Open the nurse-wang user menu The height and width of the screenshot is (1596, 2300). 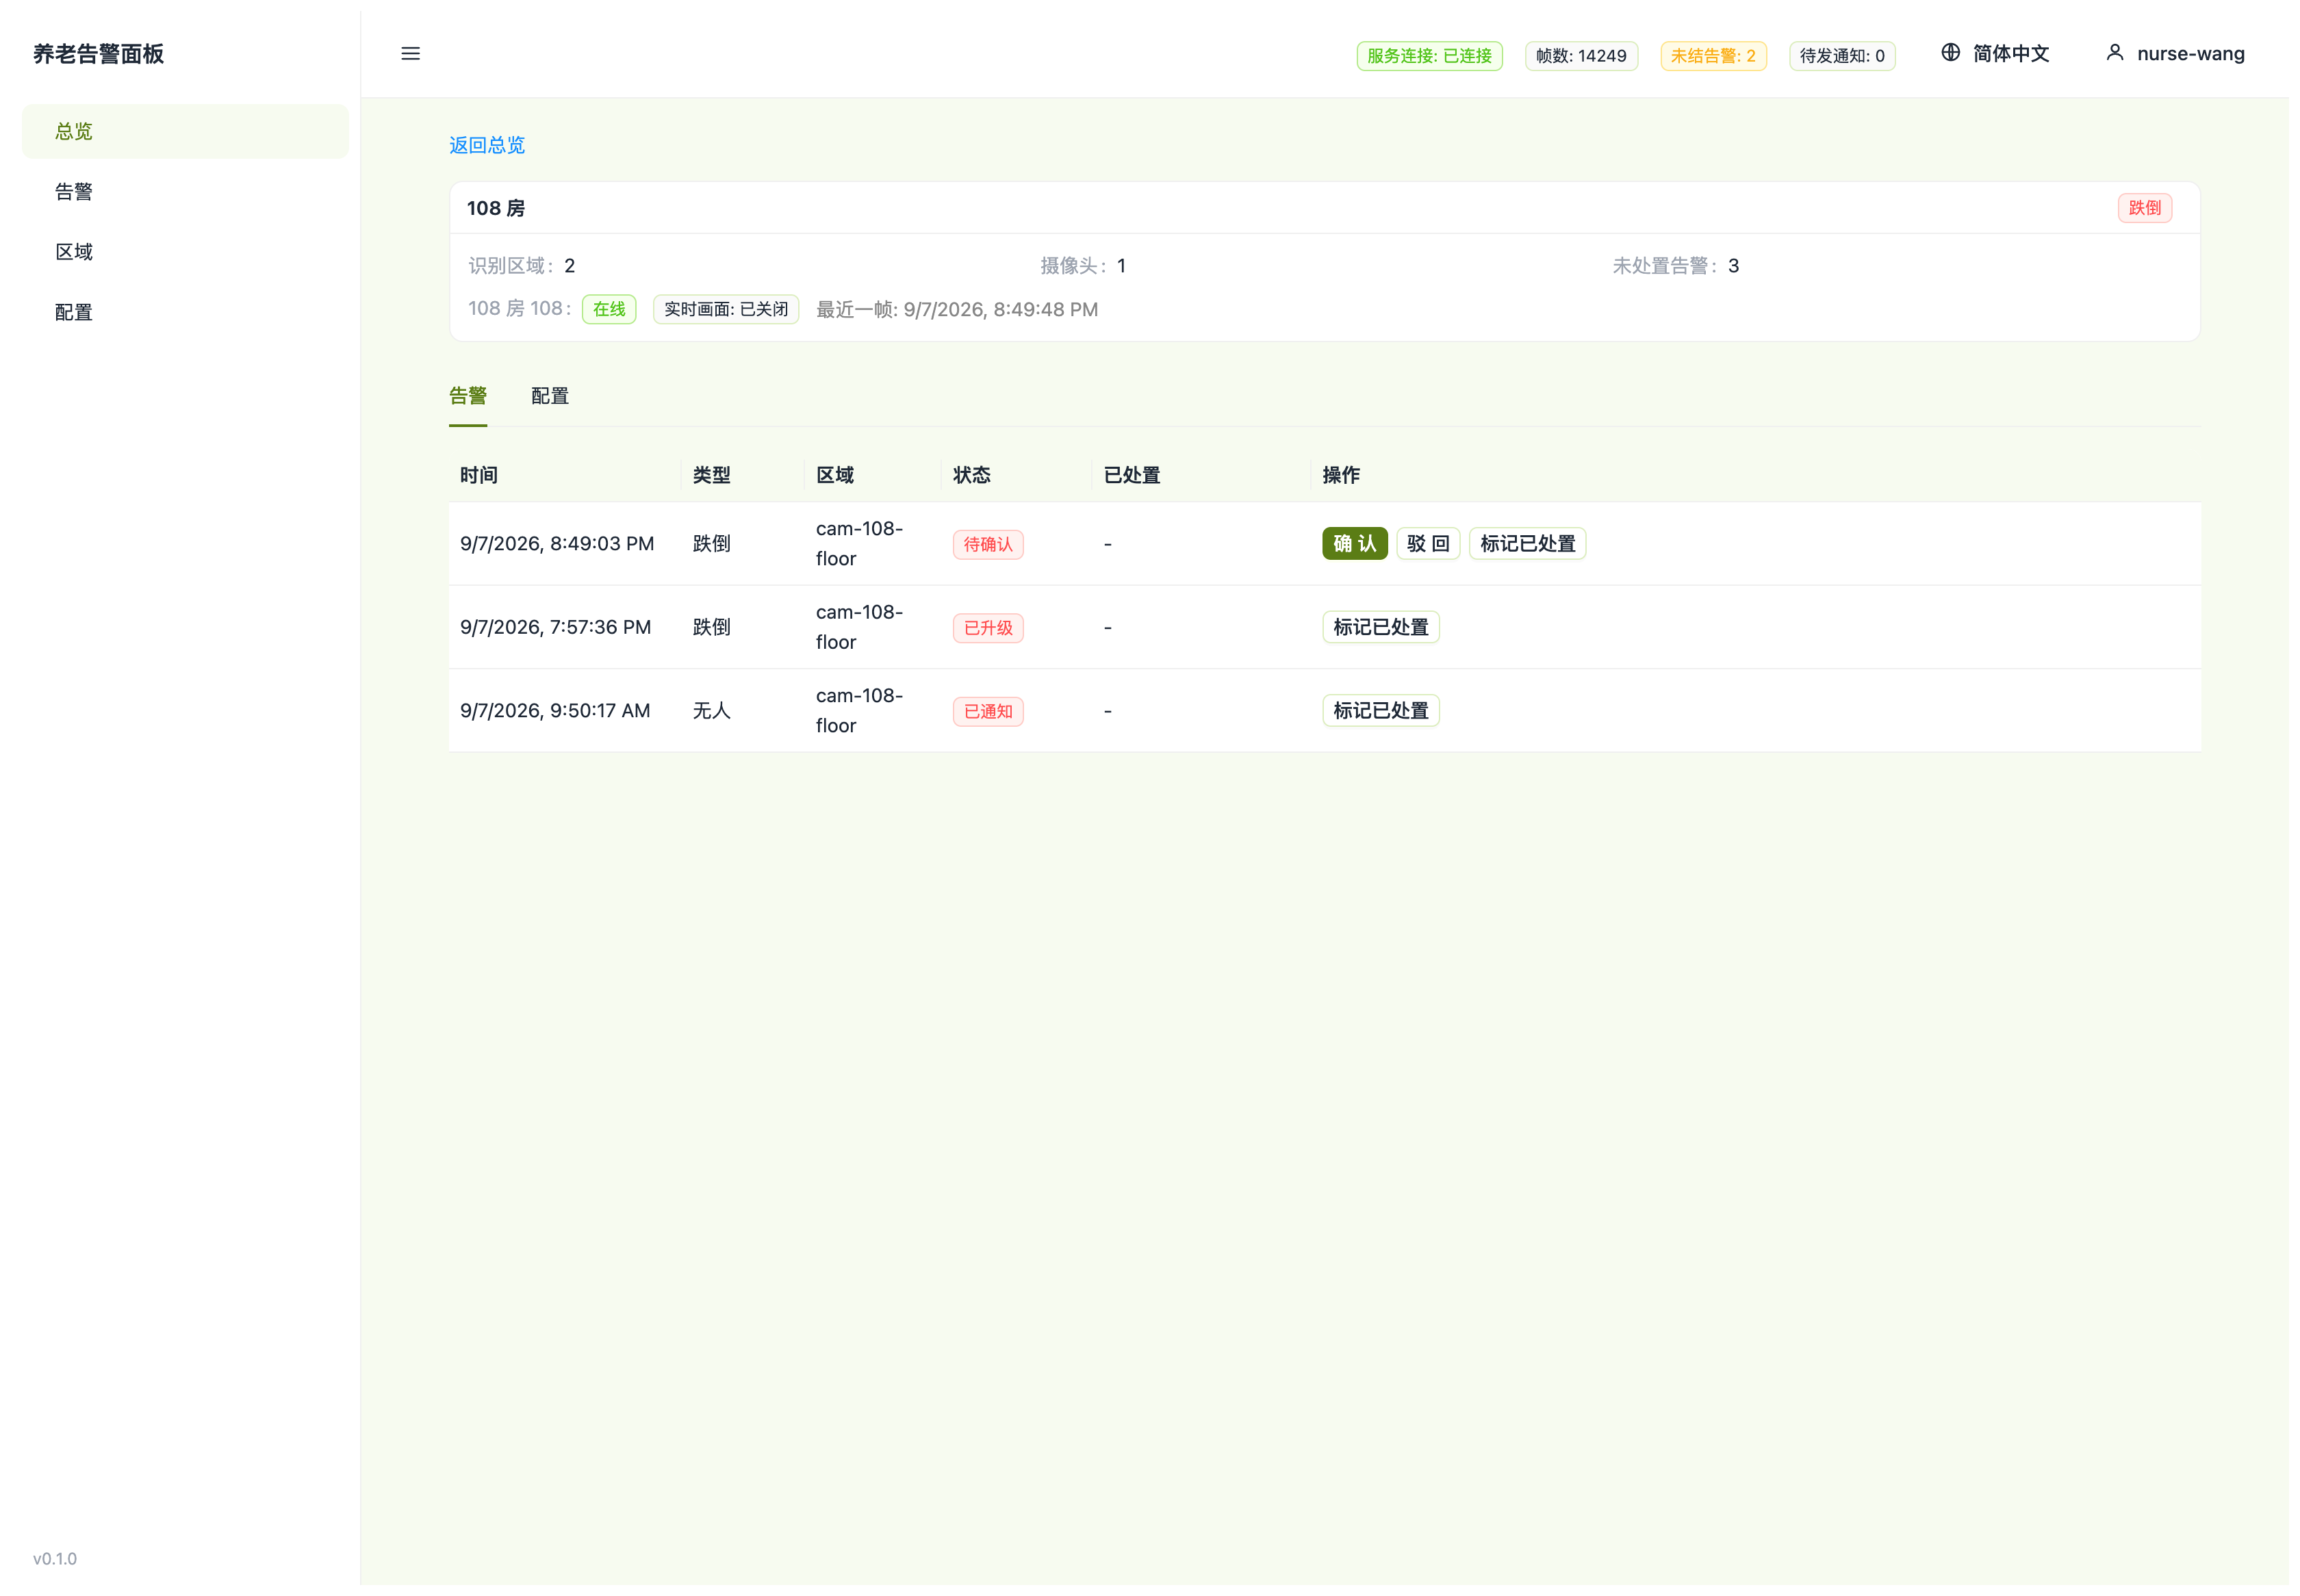point(2175,53)
